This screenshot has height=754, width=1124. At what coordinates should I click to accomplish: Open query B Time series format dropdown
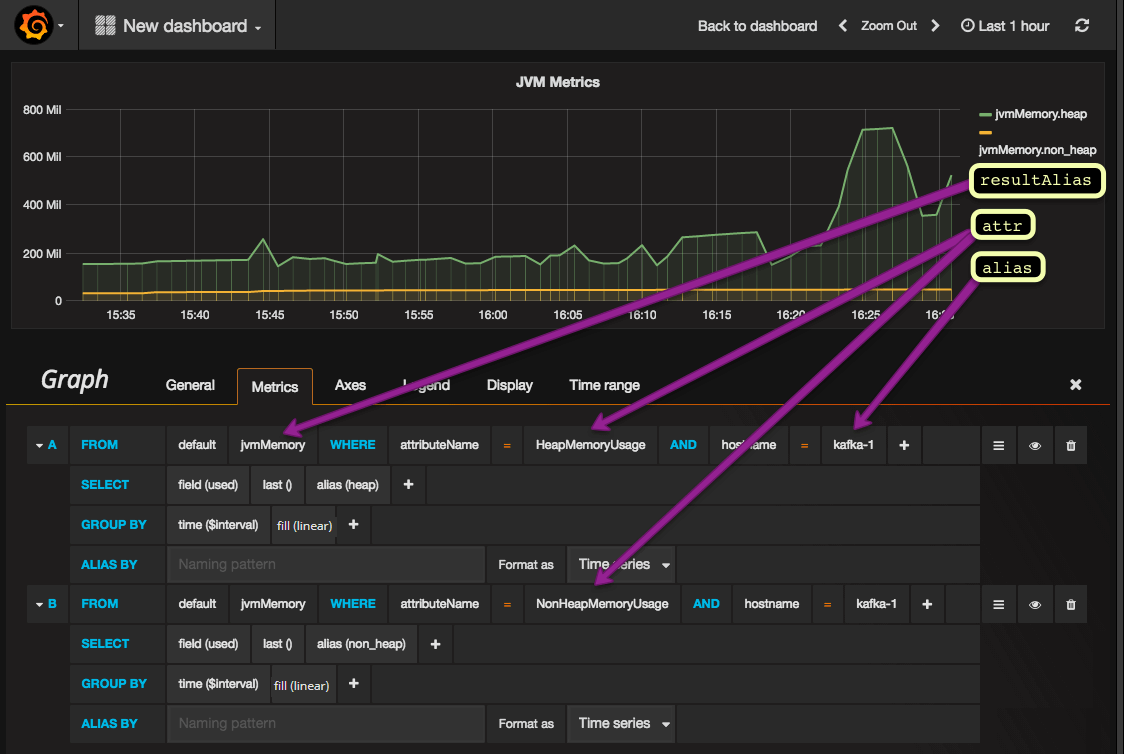[x=621, y=724]
